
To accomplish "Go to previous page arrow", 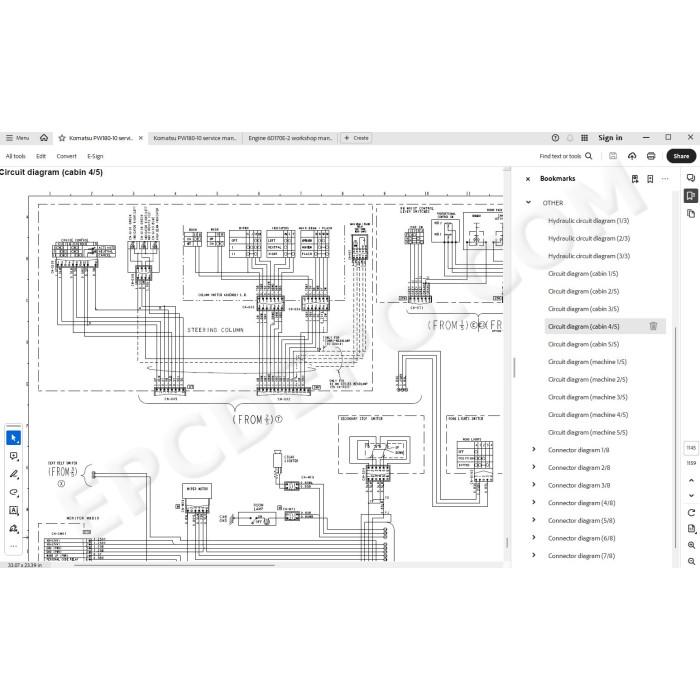I will [691, 480].
